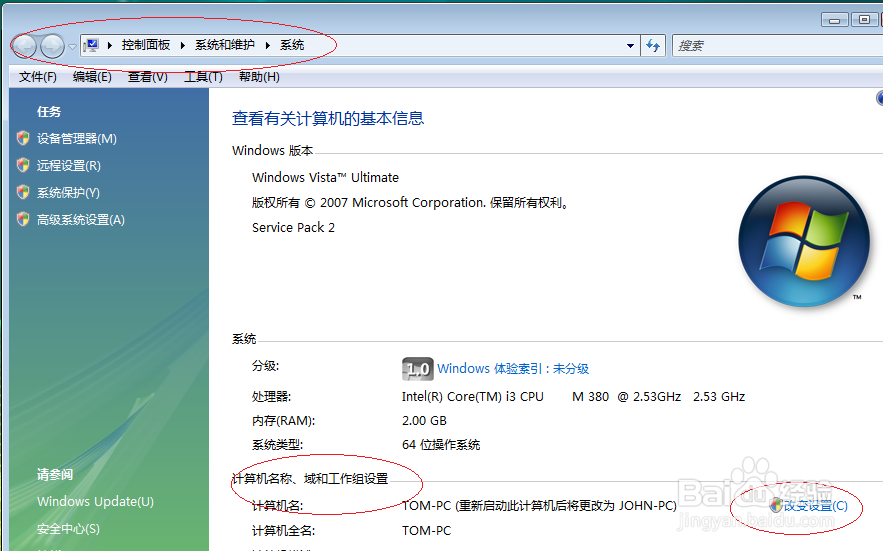883x551 pixels.
Task: Open the recent pages dropdown beside Forward
Action: tap(72, 47)
